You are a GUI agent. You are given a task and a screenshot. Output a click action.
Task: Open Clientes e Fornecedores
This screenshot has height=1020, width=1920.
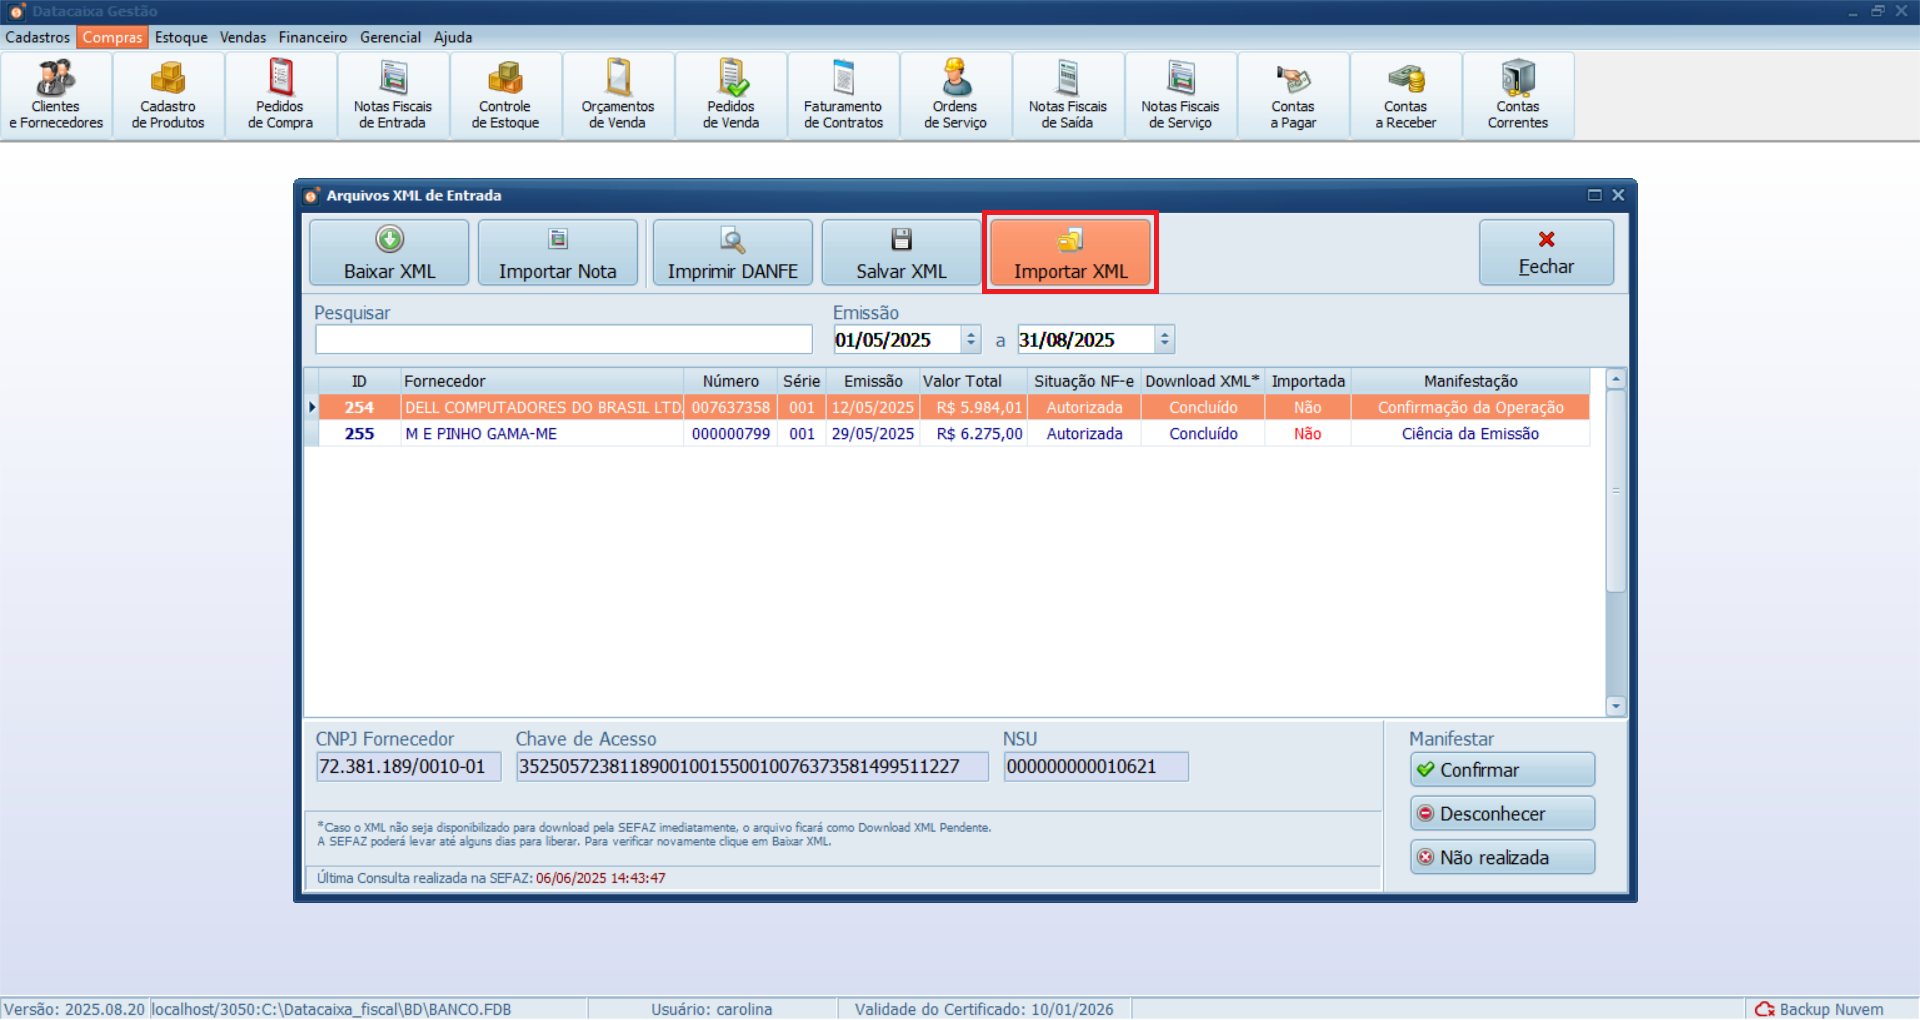[x=55, y=93]
